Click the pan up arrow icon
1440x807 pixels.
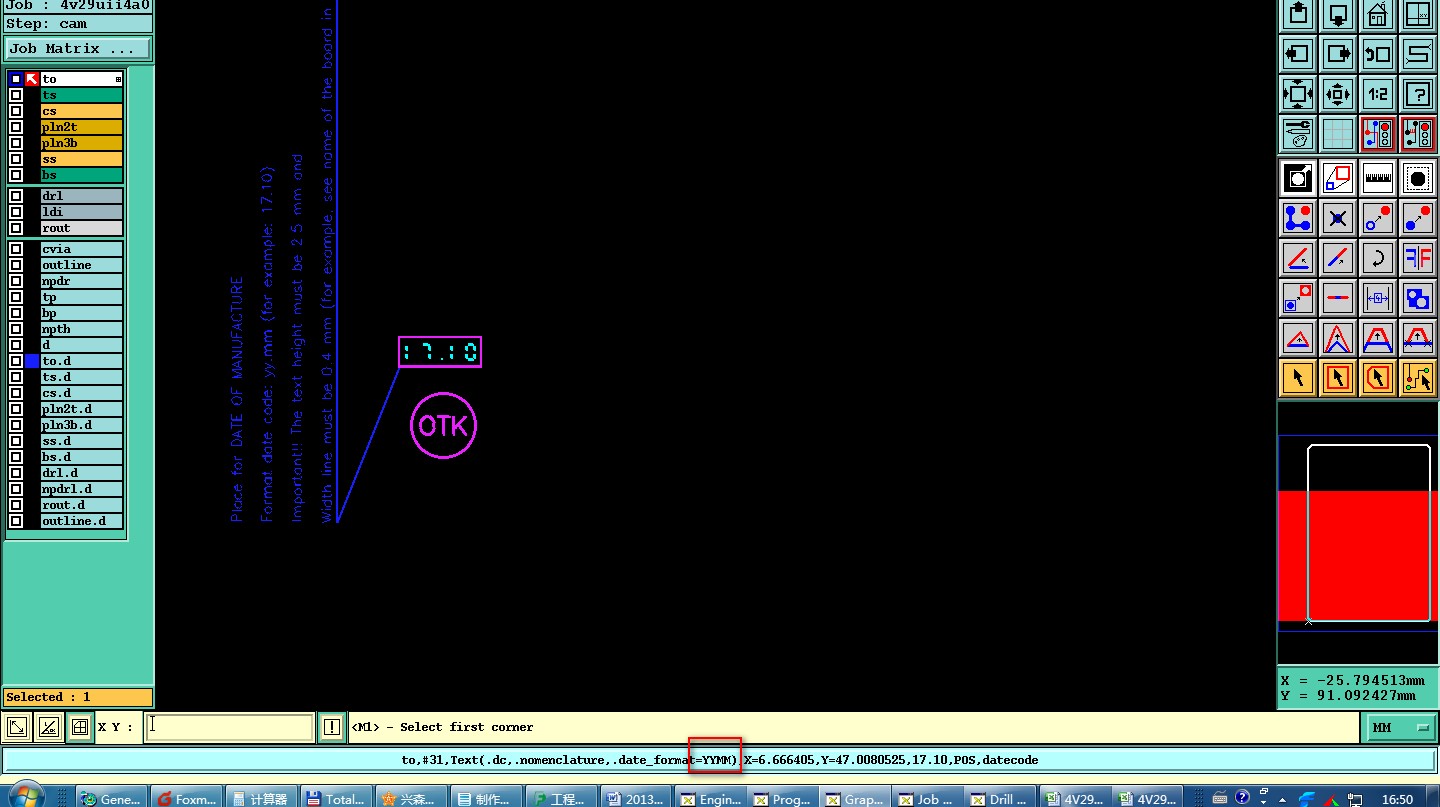(1298, 14)
